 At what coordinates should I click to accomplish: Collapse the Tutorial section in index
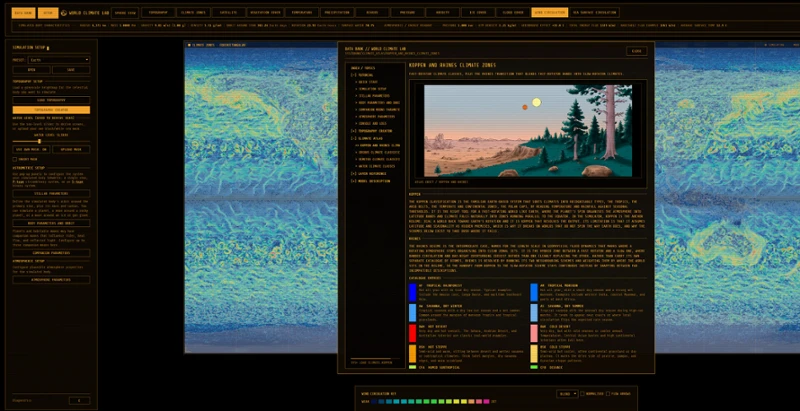coord(362,75)
